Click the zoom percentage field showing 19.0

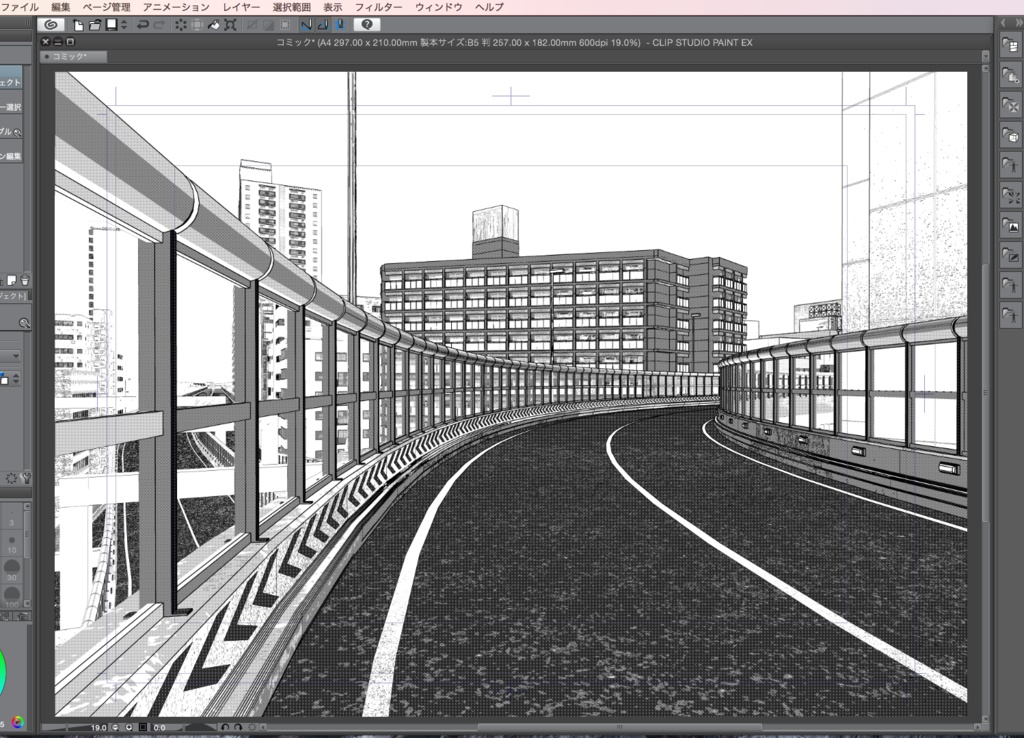click(100, 726)
